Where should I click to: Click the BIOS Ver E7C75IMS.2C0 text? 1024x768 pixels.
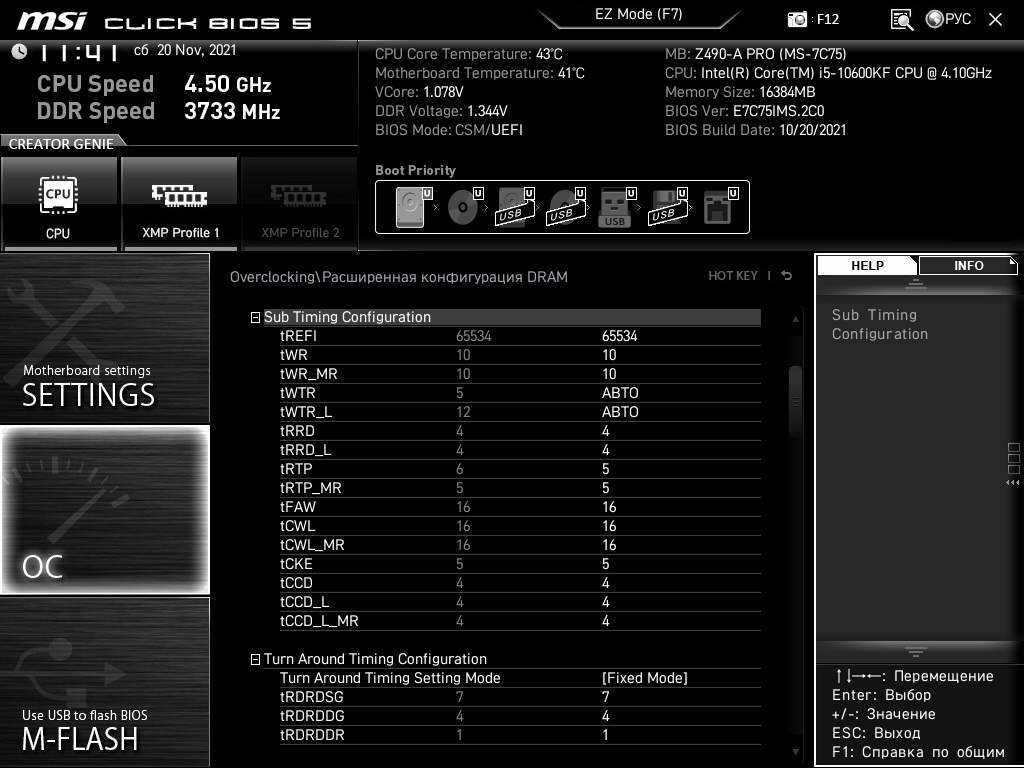pos(744,111)
